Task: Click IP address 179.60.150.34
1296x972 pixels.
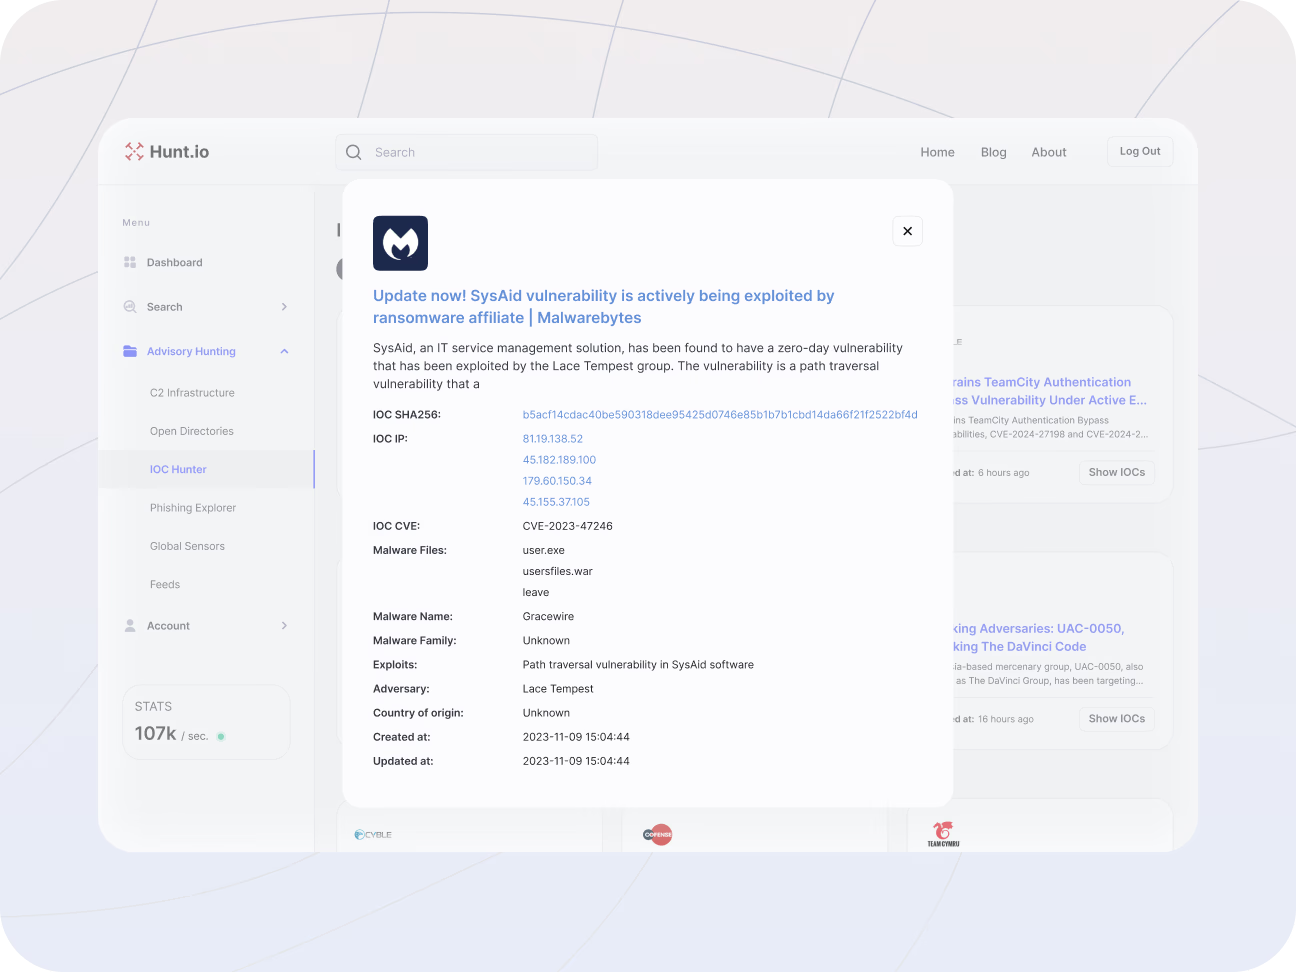Action: pyautogui.click(x=557, y=481)
